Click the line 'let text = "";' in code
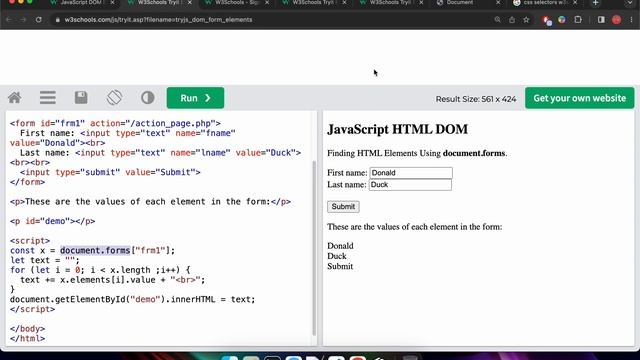The height and width of the screenshot is (360, 640). tap(45, 260)
